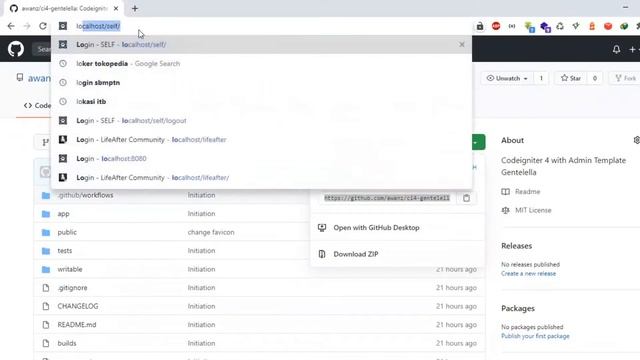Select suggestion localhost/self/logout
This screenshot has height=360, width=640.
pyautogui.click(x=261, y=120)
